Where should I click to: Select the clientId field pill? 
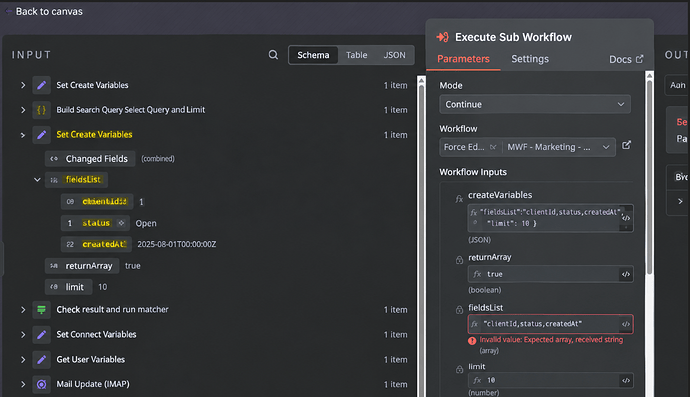point(97,202)
